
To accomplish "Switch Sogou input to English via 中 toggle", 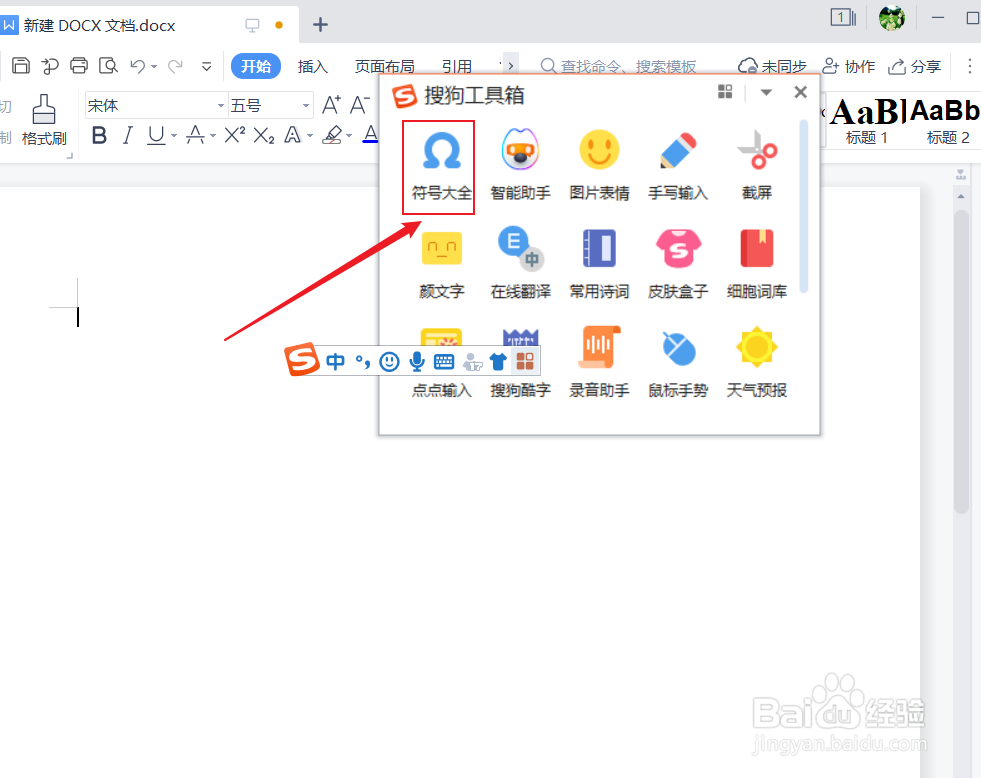I will click(335, 361).
